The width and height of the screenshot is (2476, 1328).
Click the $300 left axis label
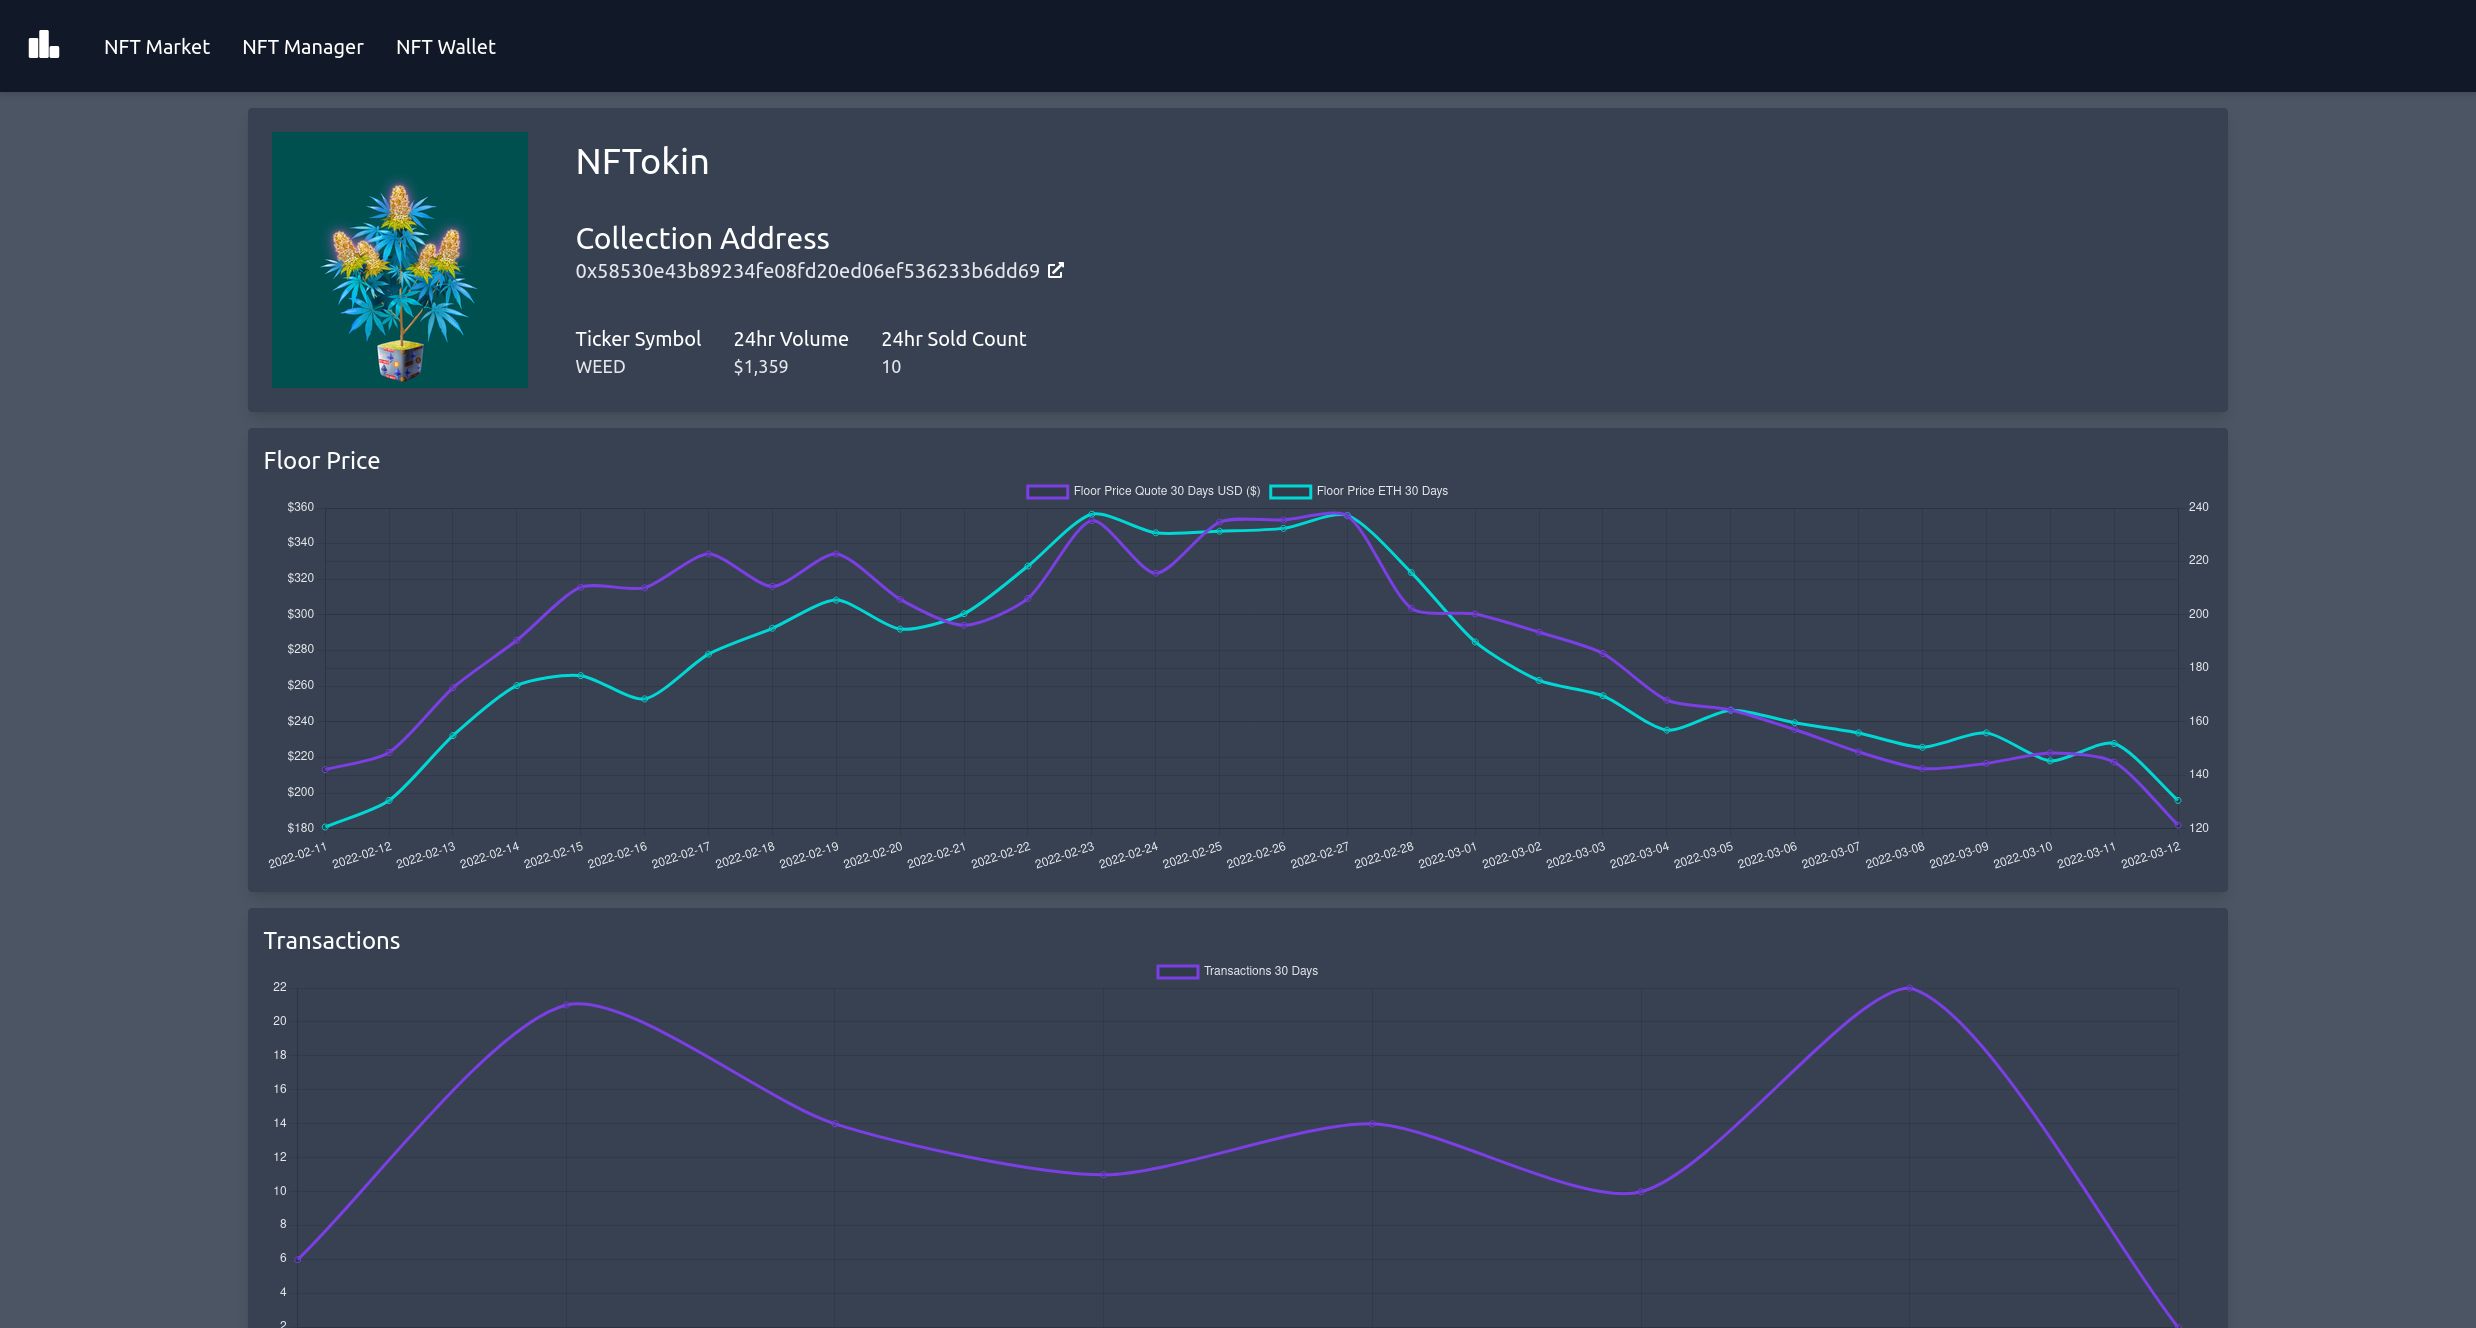[300, 614]
